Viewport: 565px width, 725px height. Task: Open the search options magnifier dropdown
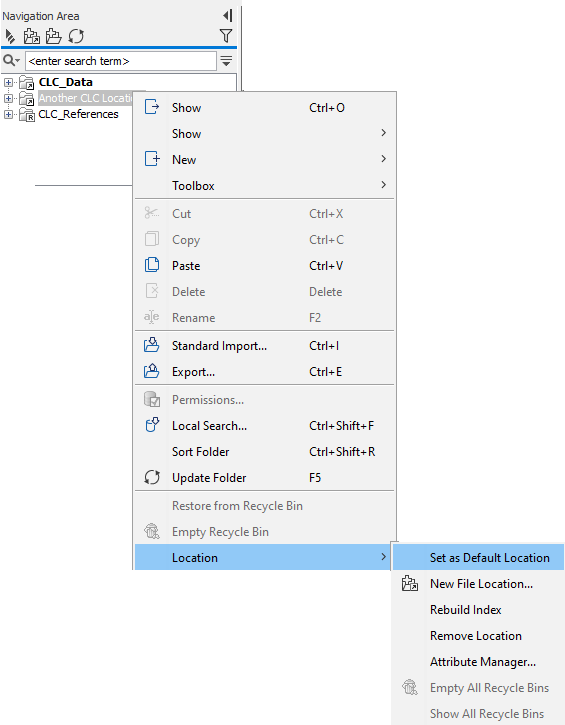click(x=11, y=61)
